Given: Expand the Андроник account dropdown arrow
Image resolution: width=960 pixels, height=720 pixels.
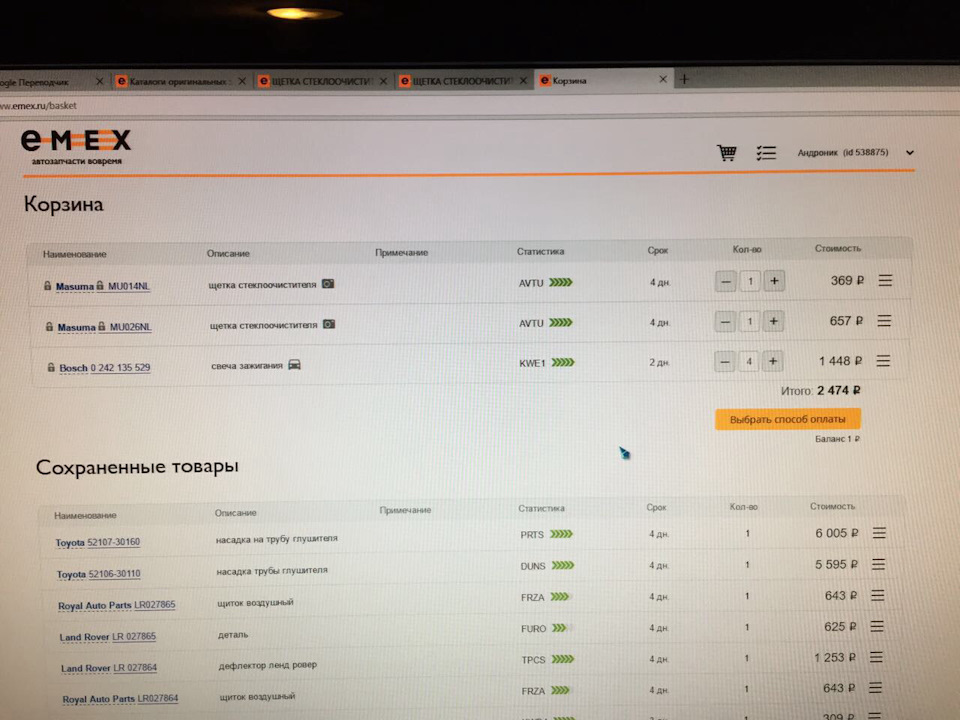Looking at the screenshot, I should tap(910, 152).
